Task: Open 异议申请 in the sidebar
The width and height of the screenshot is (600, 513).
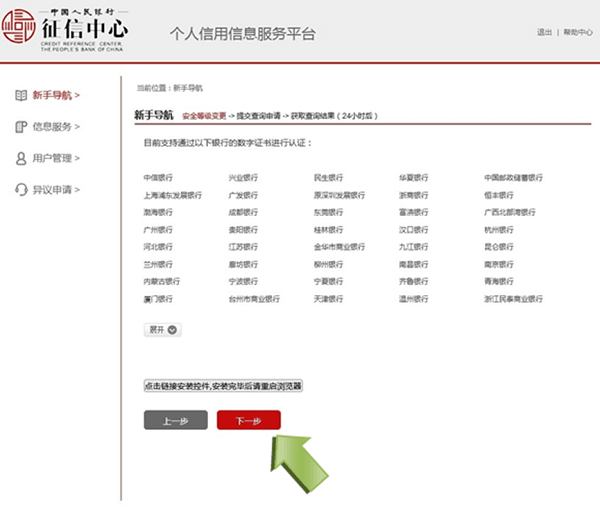Action: coord(55,189)
